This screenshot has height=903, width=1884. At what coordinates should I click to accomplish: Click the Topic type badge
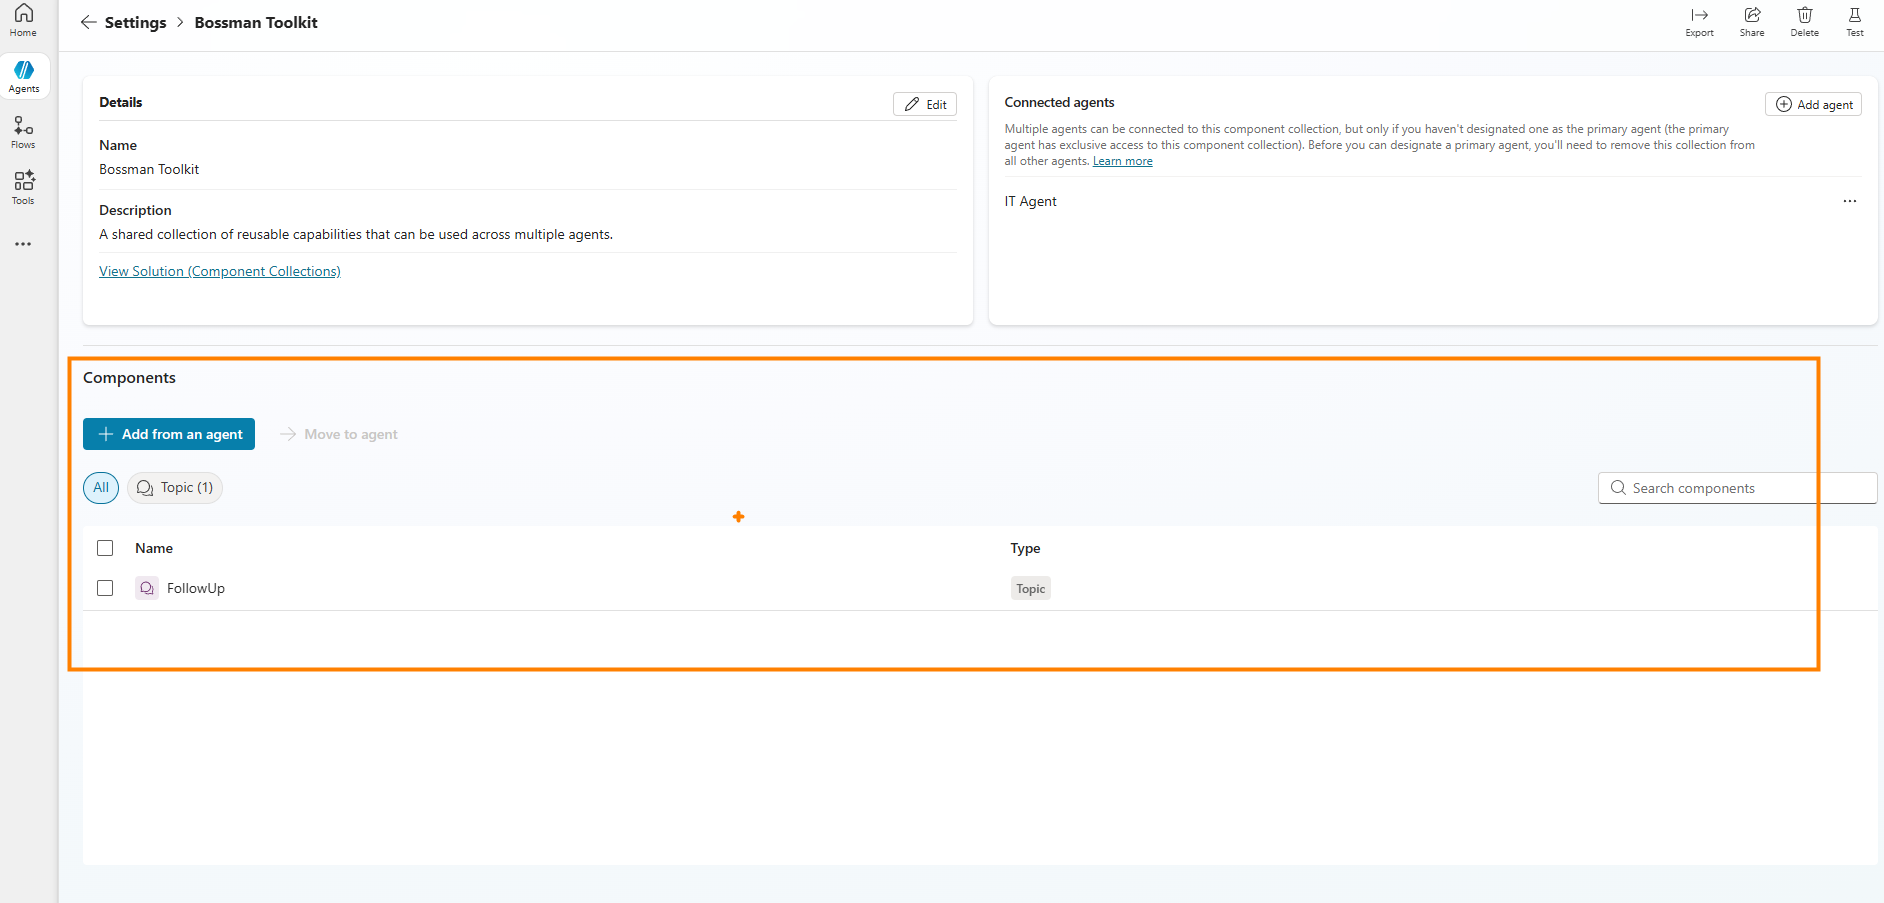point(1031,589)
